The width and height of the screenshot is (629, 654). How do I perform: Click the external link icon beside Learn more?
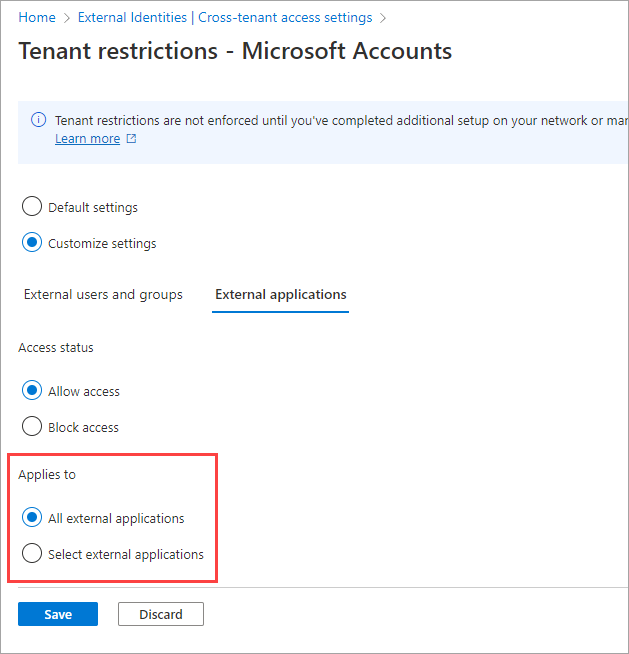[131, 139]
